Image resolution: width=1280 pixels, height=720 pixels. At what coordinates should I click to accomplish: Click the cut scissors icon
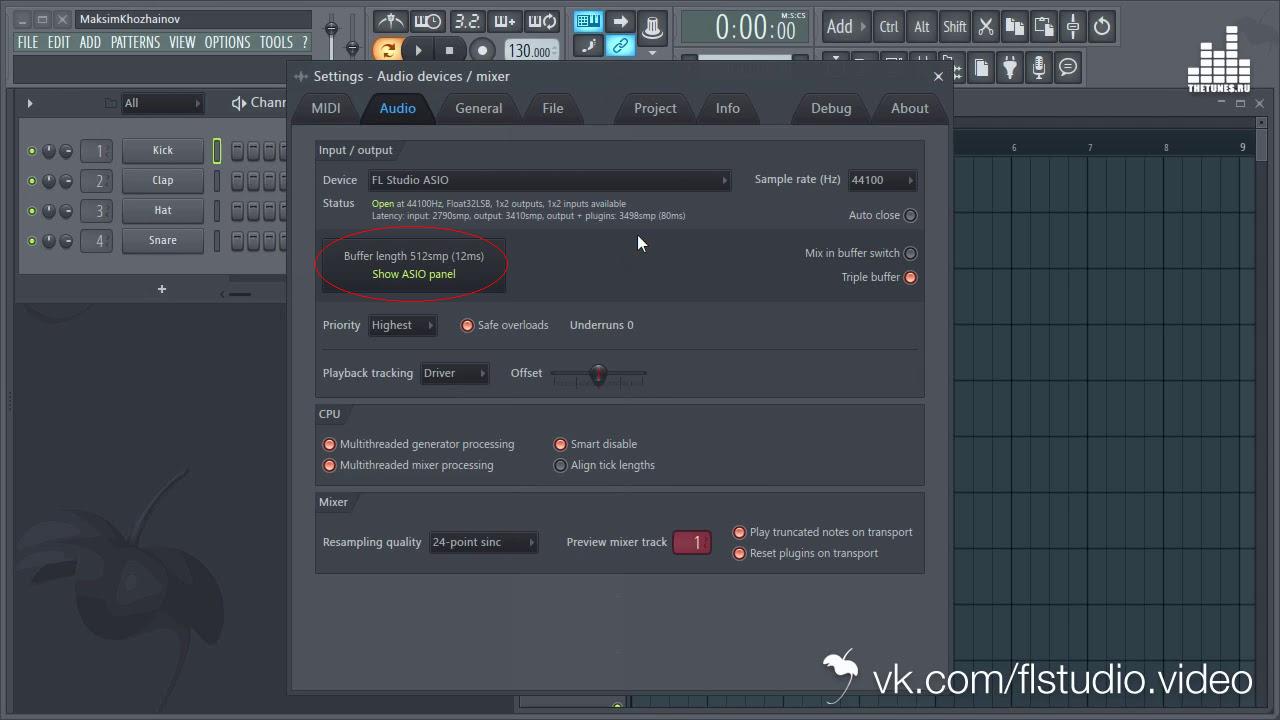[986, 27]
